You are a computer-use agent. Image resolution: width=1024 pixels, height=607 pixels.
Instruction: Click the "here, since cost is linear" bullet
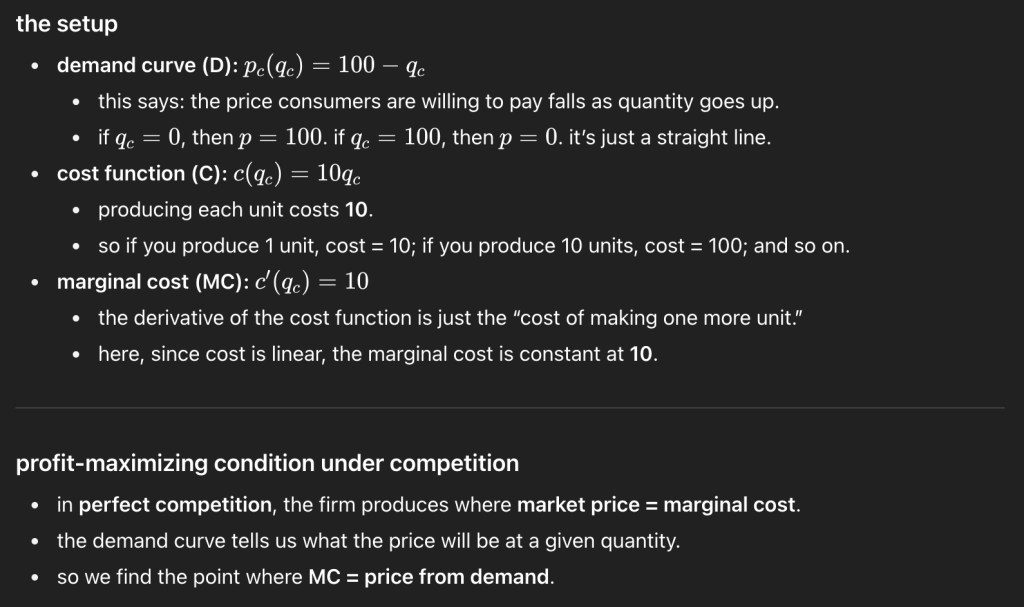point(378,354)
